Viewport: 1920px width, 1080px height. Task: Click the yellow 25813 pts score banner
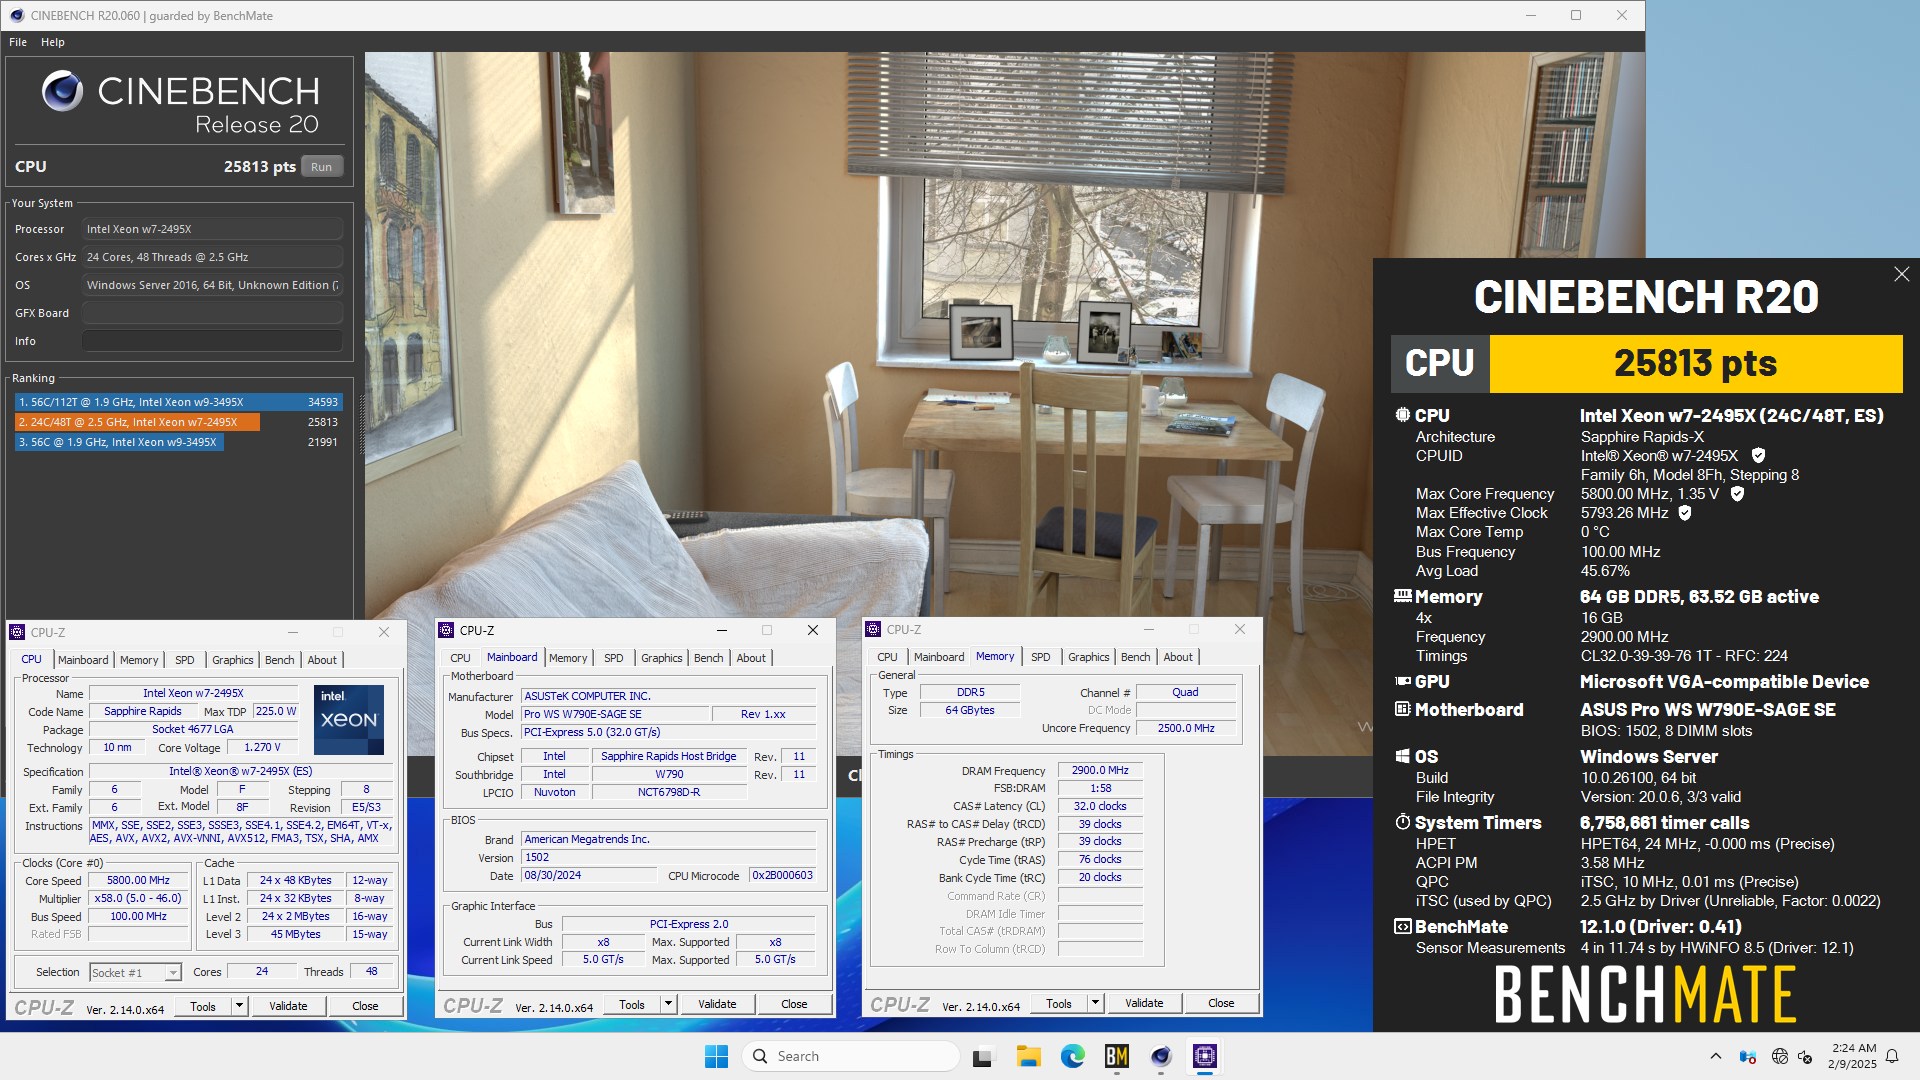(1695, 363)
